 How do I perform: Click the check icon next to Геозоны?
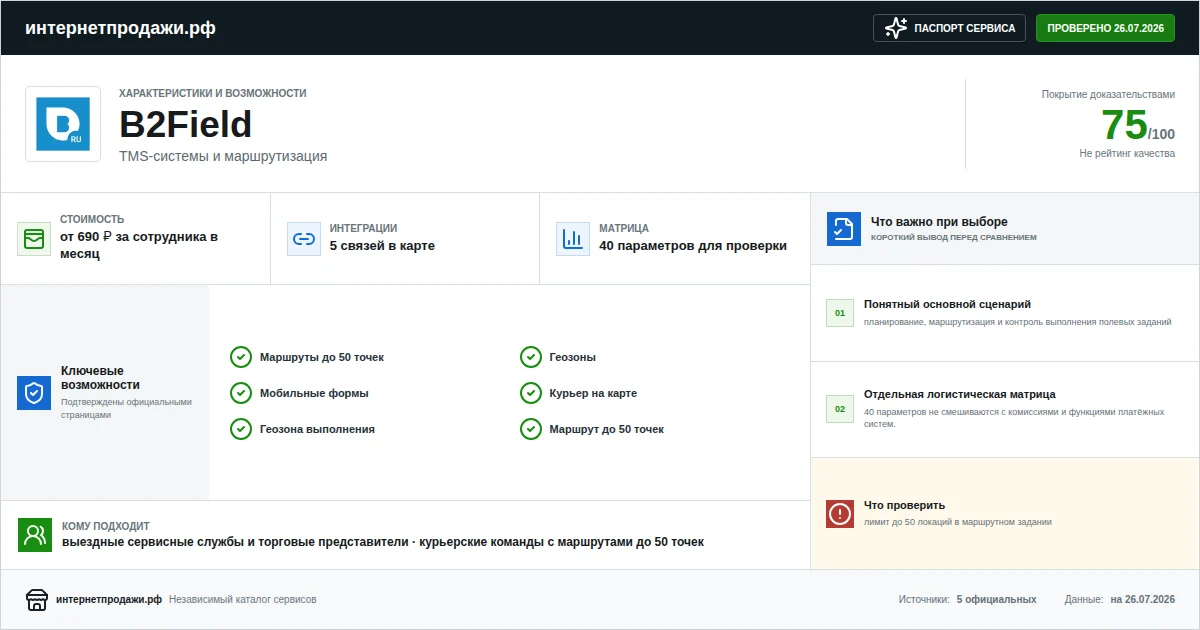tap(531, 357)
